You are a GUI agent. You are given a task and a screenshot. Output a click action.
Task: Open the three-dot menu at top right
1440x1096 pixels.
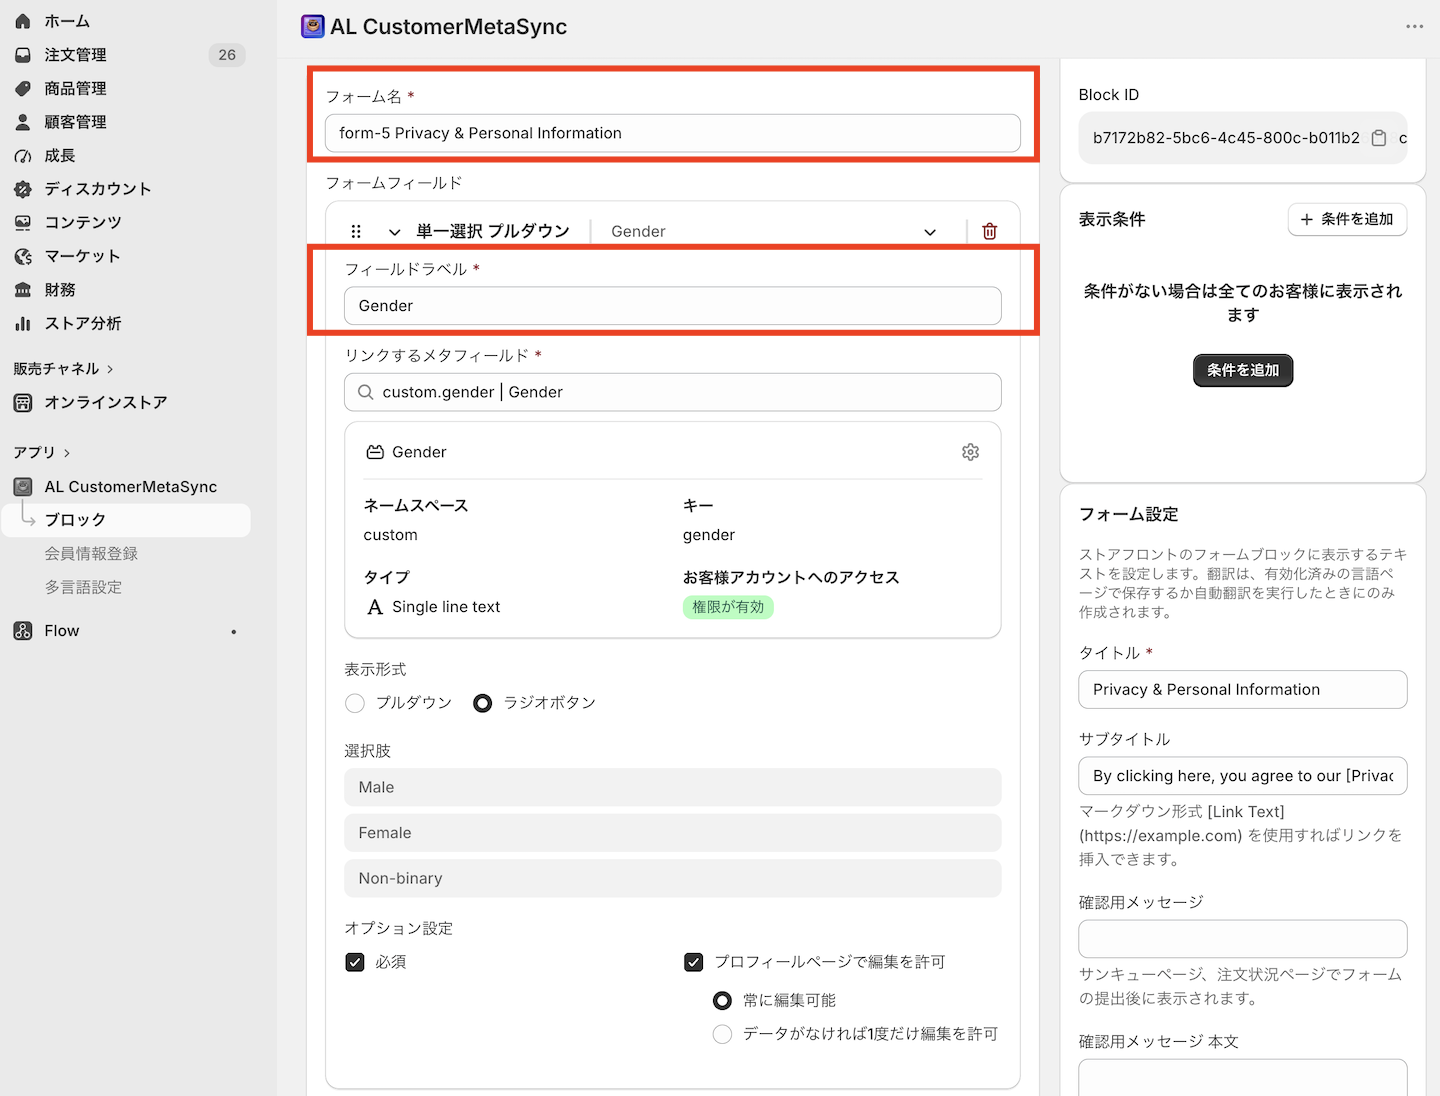(1414, 27)
